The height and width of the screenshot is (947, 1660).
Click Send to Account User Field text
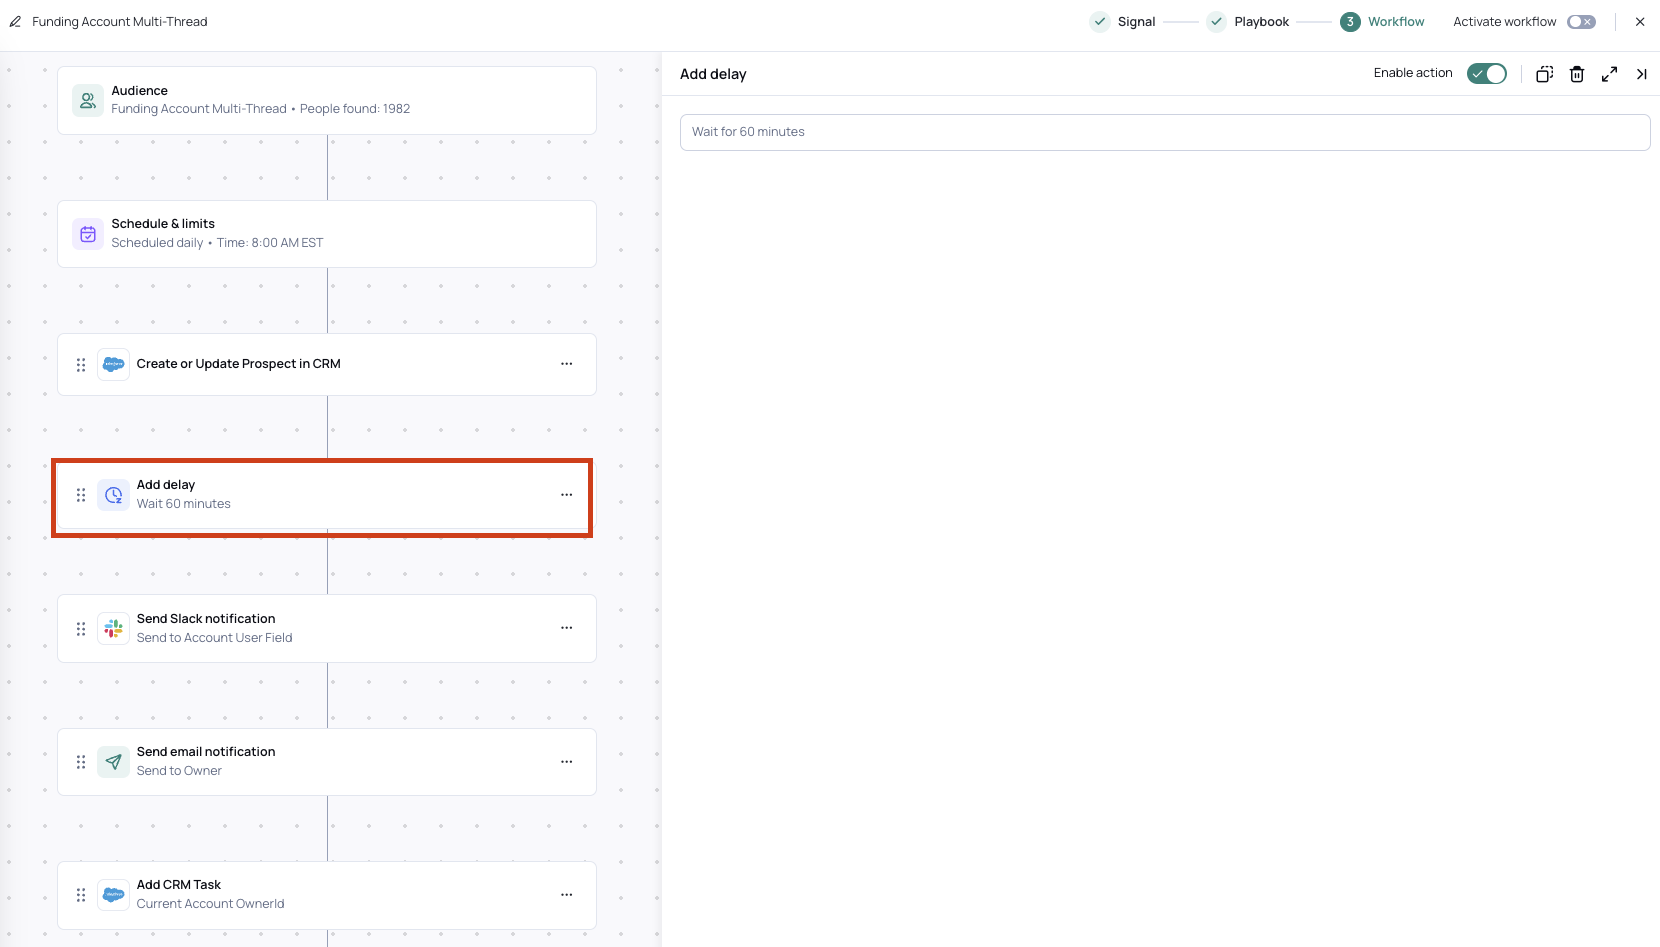[x=215, y=638]
